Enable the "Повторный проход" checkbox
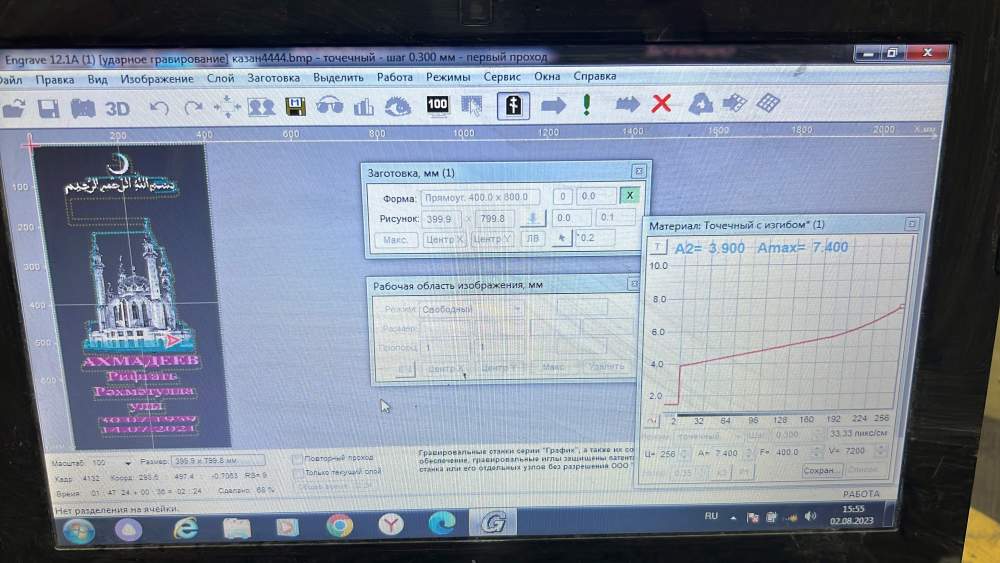 click(x=298, y=458)
